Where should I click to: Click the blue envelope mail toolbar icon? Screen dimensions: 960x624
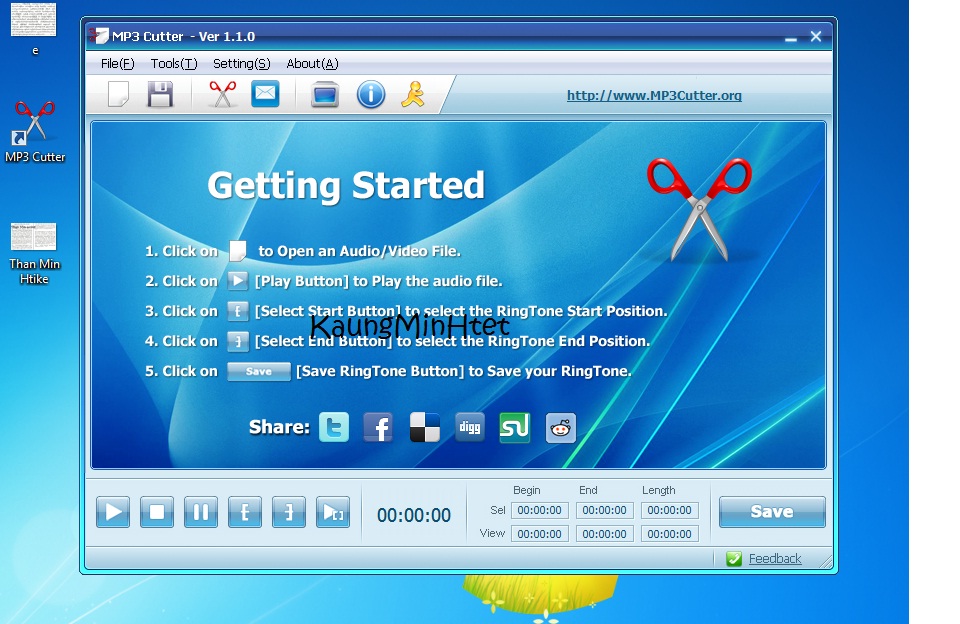(265, 94)
